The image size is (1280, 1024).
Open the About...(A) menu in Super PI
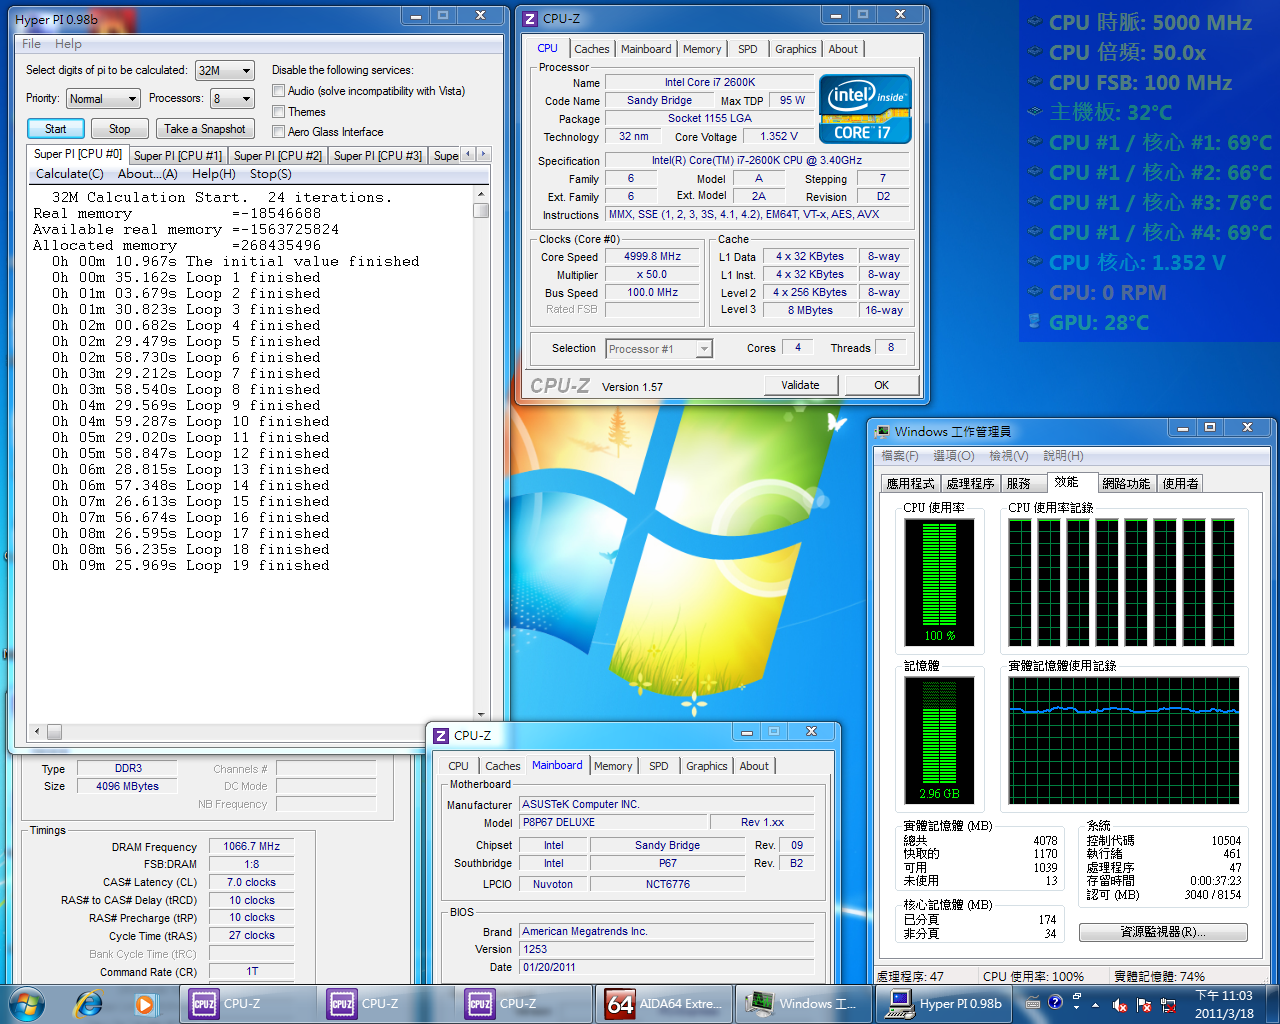tap(148, 174)
